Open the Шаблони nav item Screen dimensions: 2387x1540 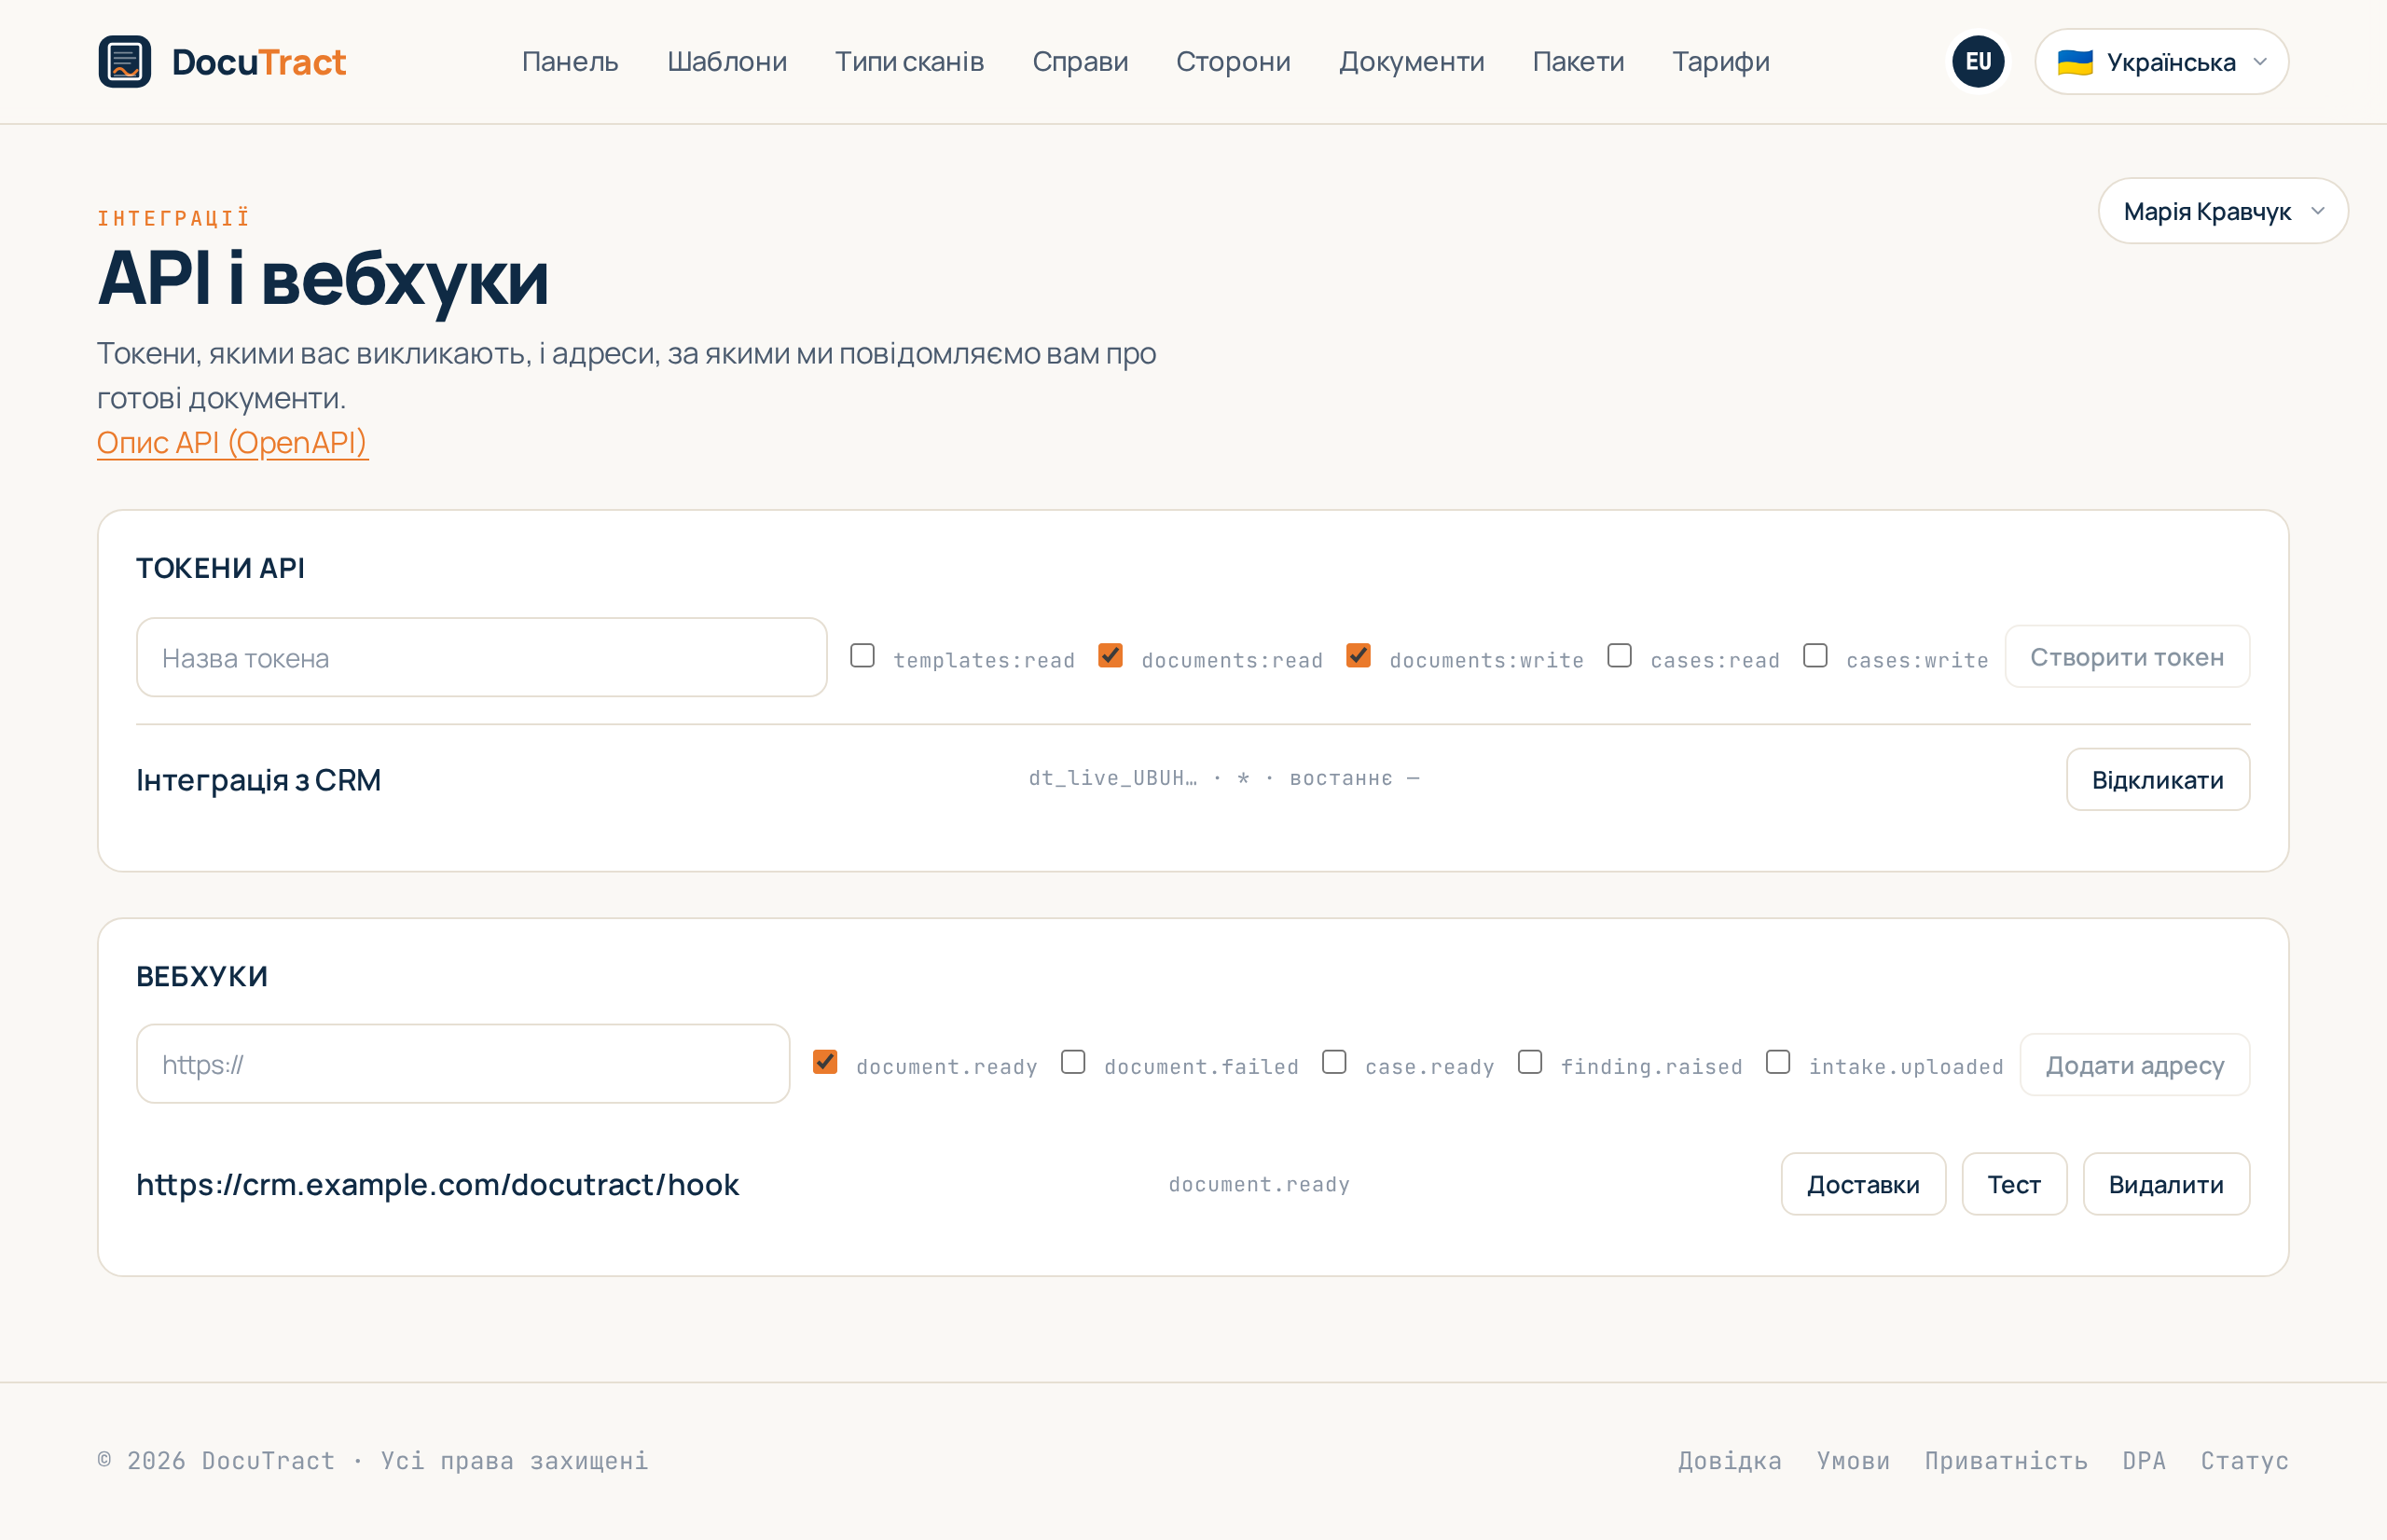[727, 62]
